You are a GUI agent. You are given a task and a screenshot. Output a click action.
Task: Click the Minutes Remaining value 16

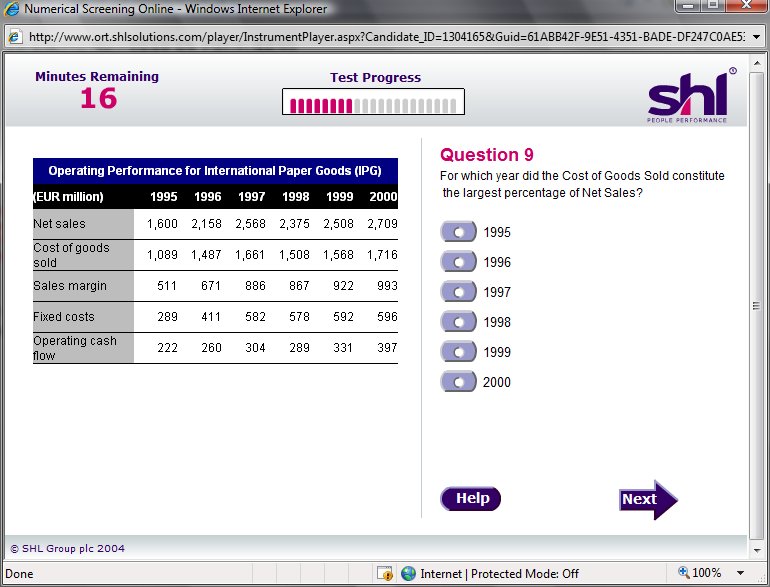[x=99, y=98]
